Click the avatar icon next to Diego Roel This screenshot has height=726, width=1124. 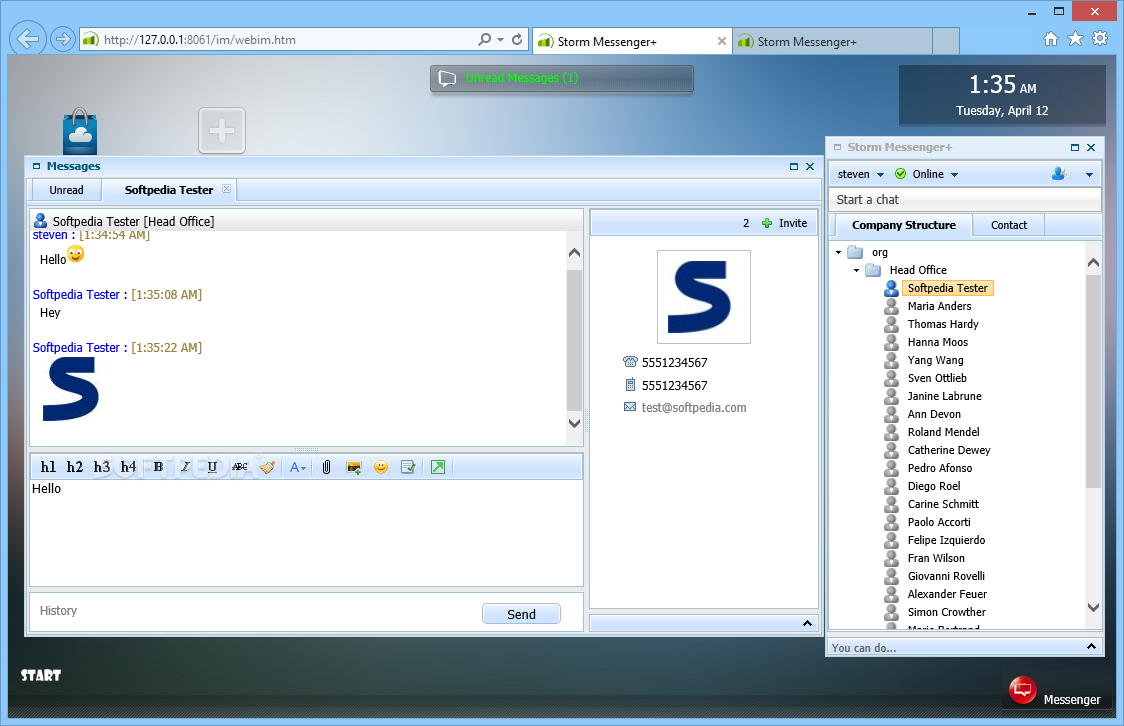pos(892,486)
